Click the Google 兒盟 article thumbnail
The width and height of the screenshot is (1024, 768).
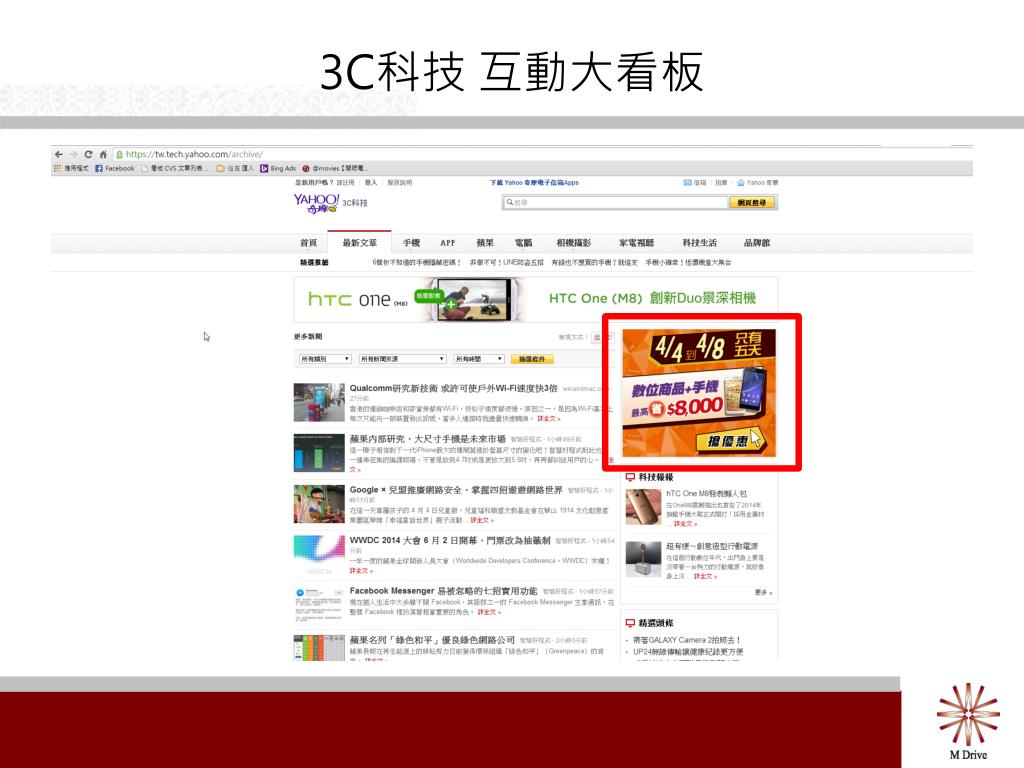pos(319,504)
